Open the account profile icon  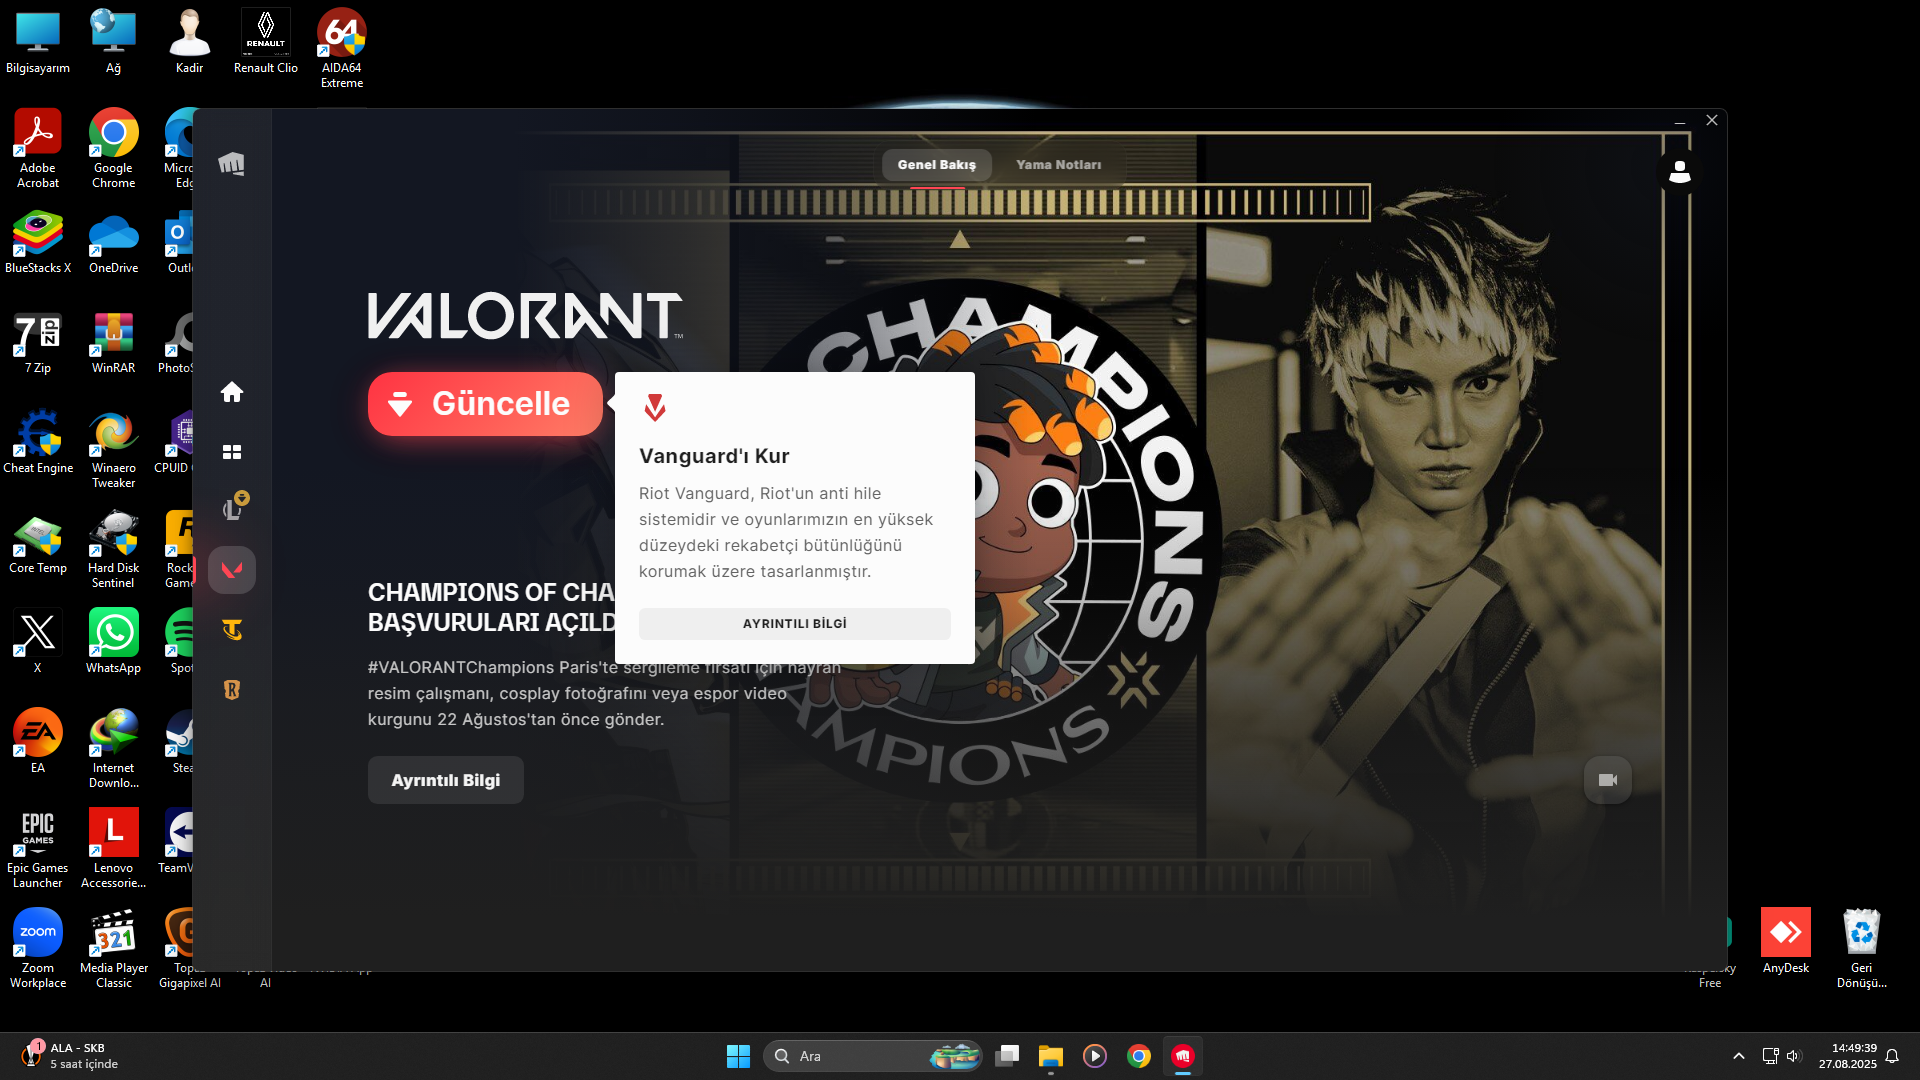click(1680, 172)
